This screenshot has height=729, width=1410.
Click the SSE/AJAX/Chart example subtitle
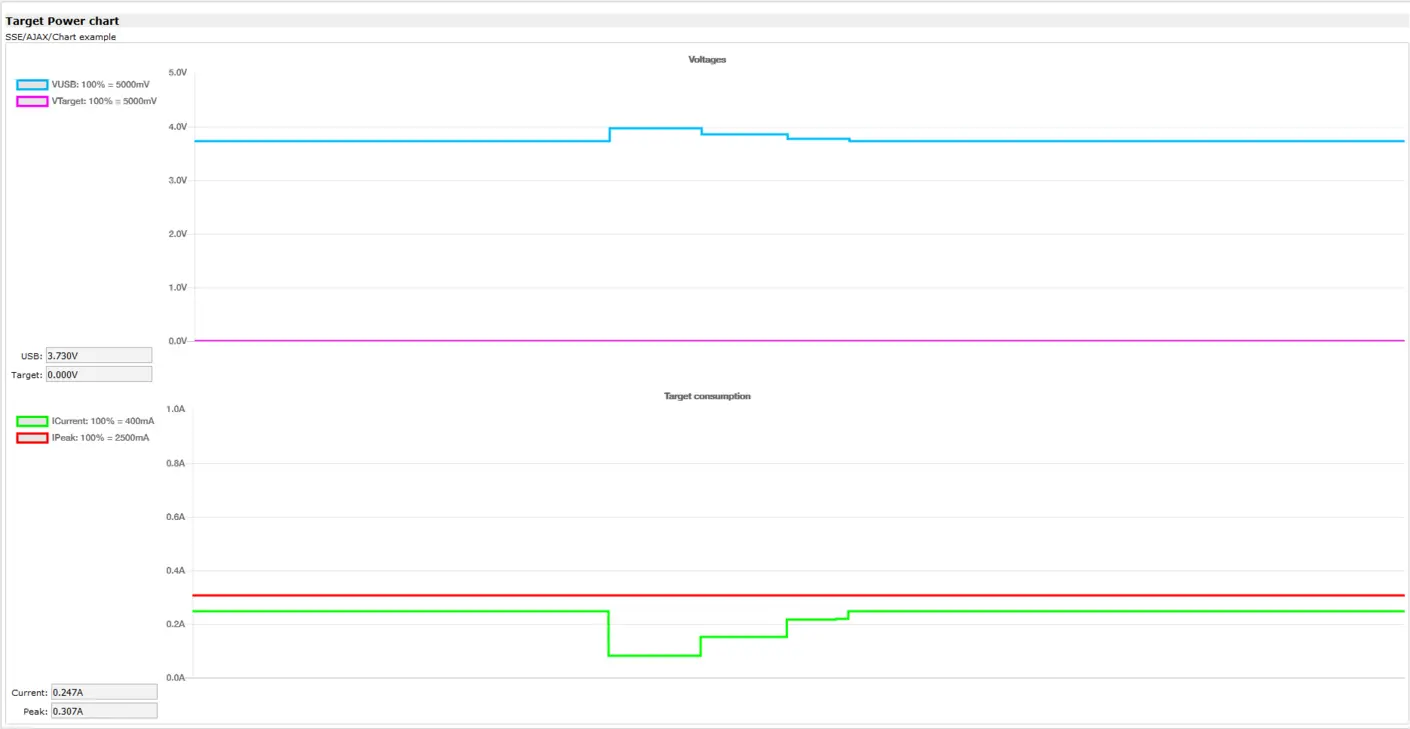coord(60,36)
